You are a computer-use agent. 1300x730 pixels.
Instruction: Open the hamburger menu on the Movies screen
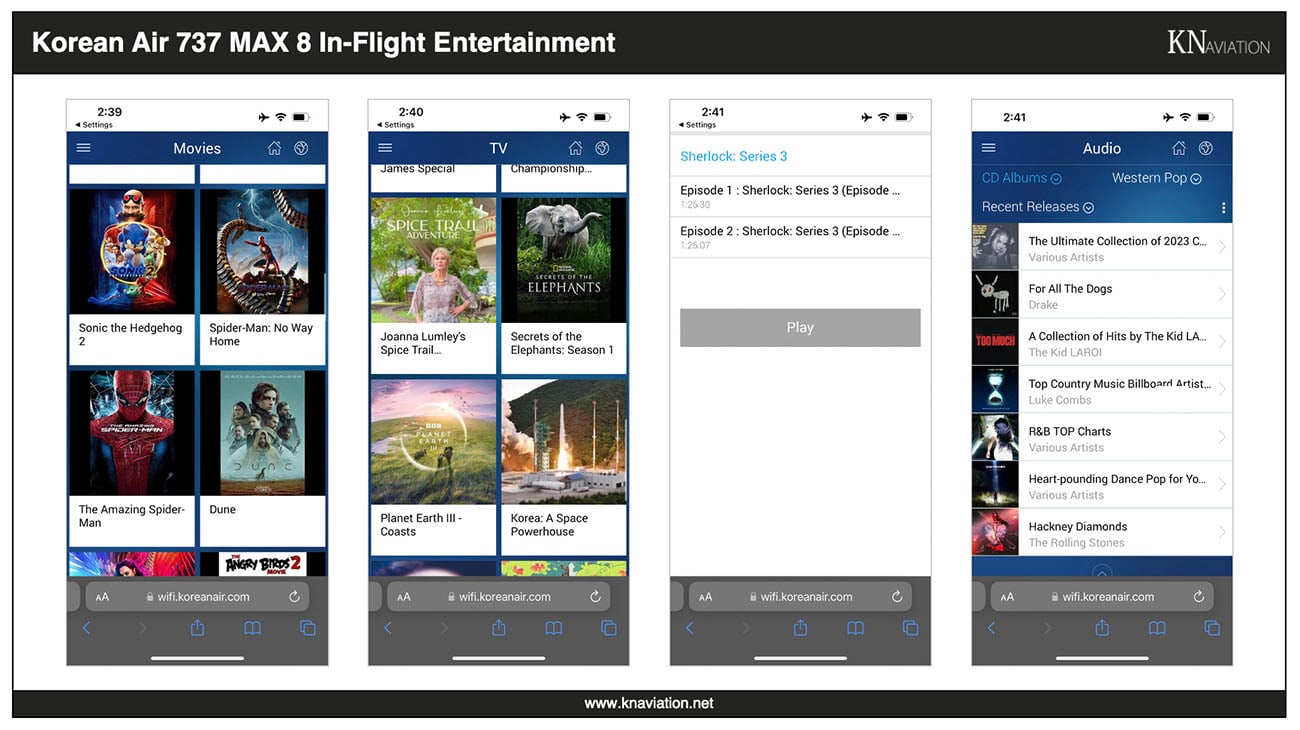point(84,148)
